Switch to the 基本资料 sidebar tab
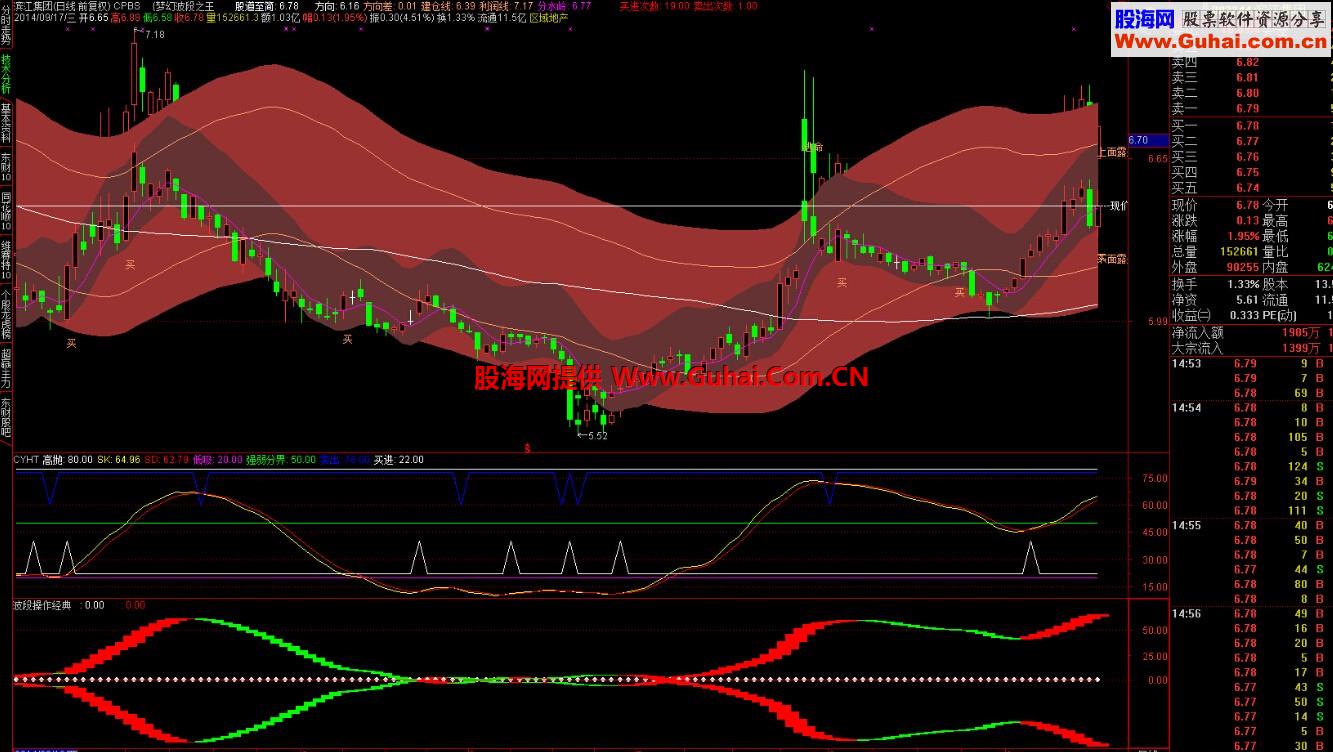This screenshot has height=752, width=1333. (6, 123)
